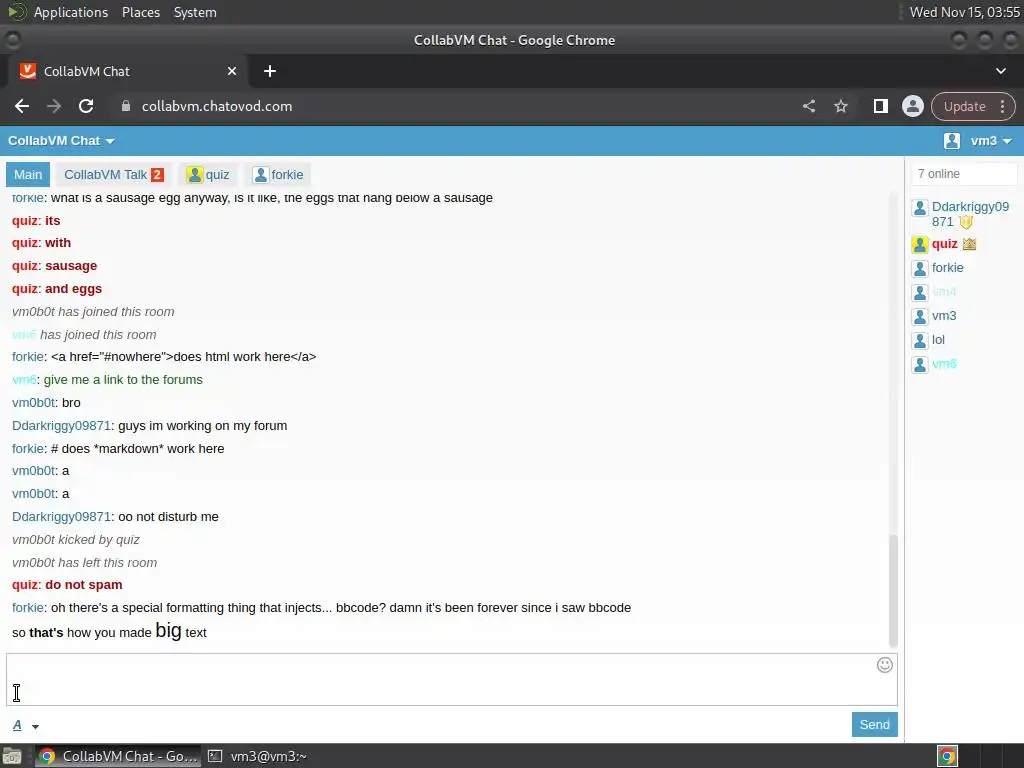Open the emoji smiley picker
Screen dimensions: 1024x768
tap(884, 665)
